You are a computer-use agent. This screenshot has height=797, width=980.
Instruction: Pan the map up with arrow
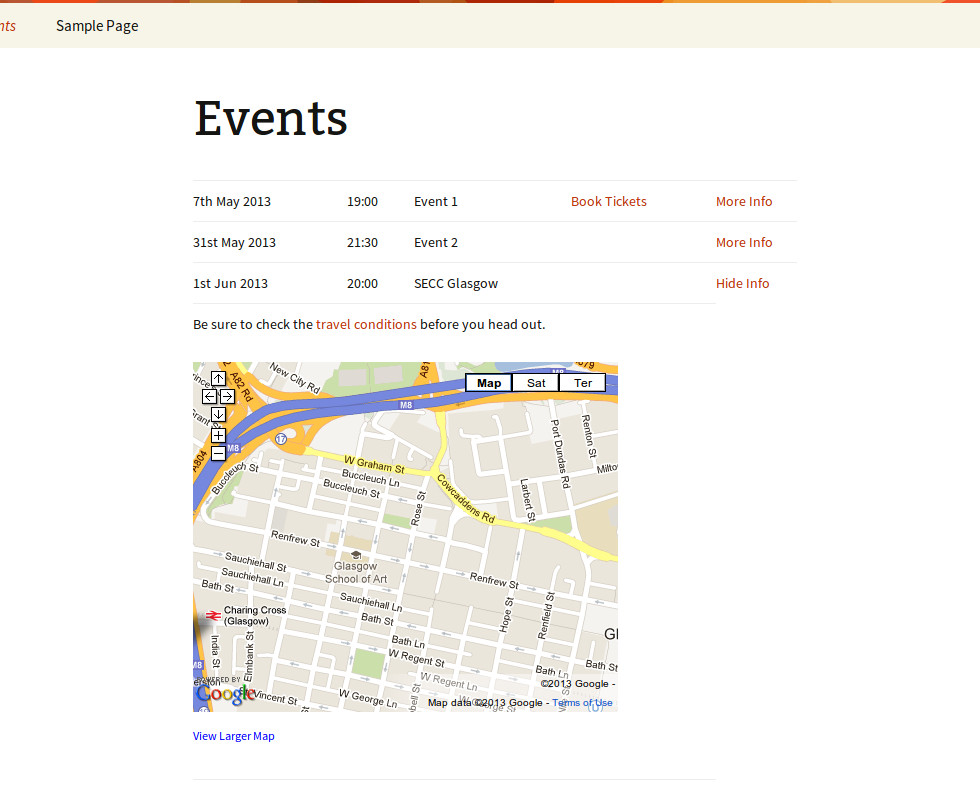[x=218, y=379]
